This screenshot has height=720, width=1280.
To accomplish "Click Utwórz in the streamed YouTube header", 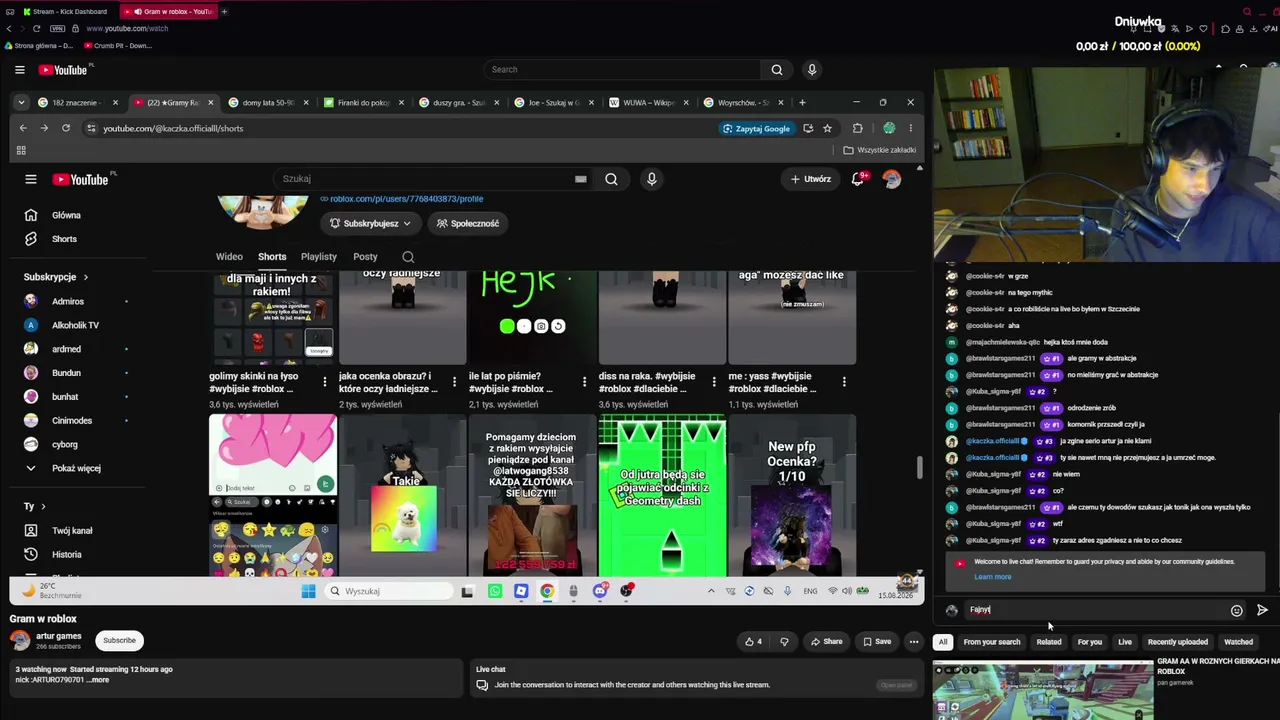I will [x=811, y=179].
